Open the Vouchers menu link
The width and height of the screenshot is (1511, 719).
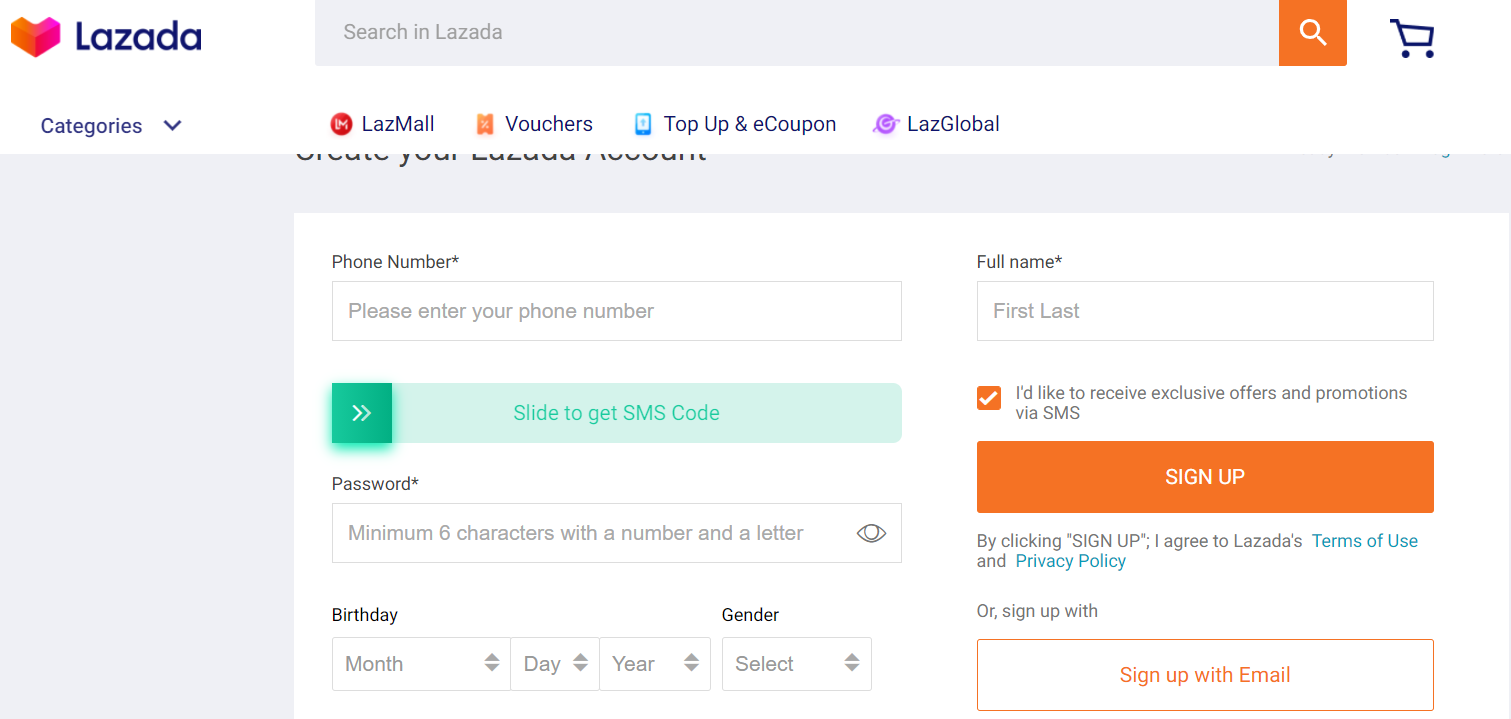pos(548,124)
